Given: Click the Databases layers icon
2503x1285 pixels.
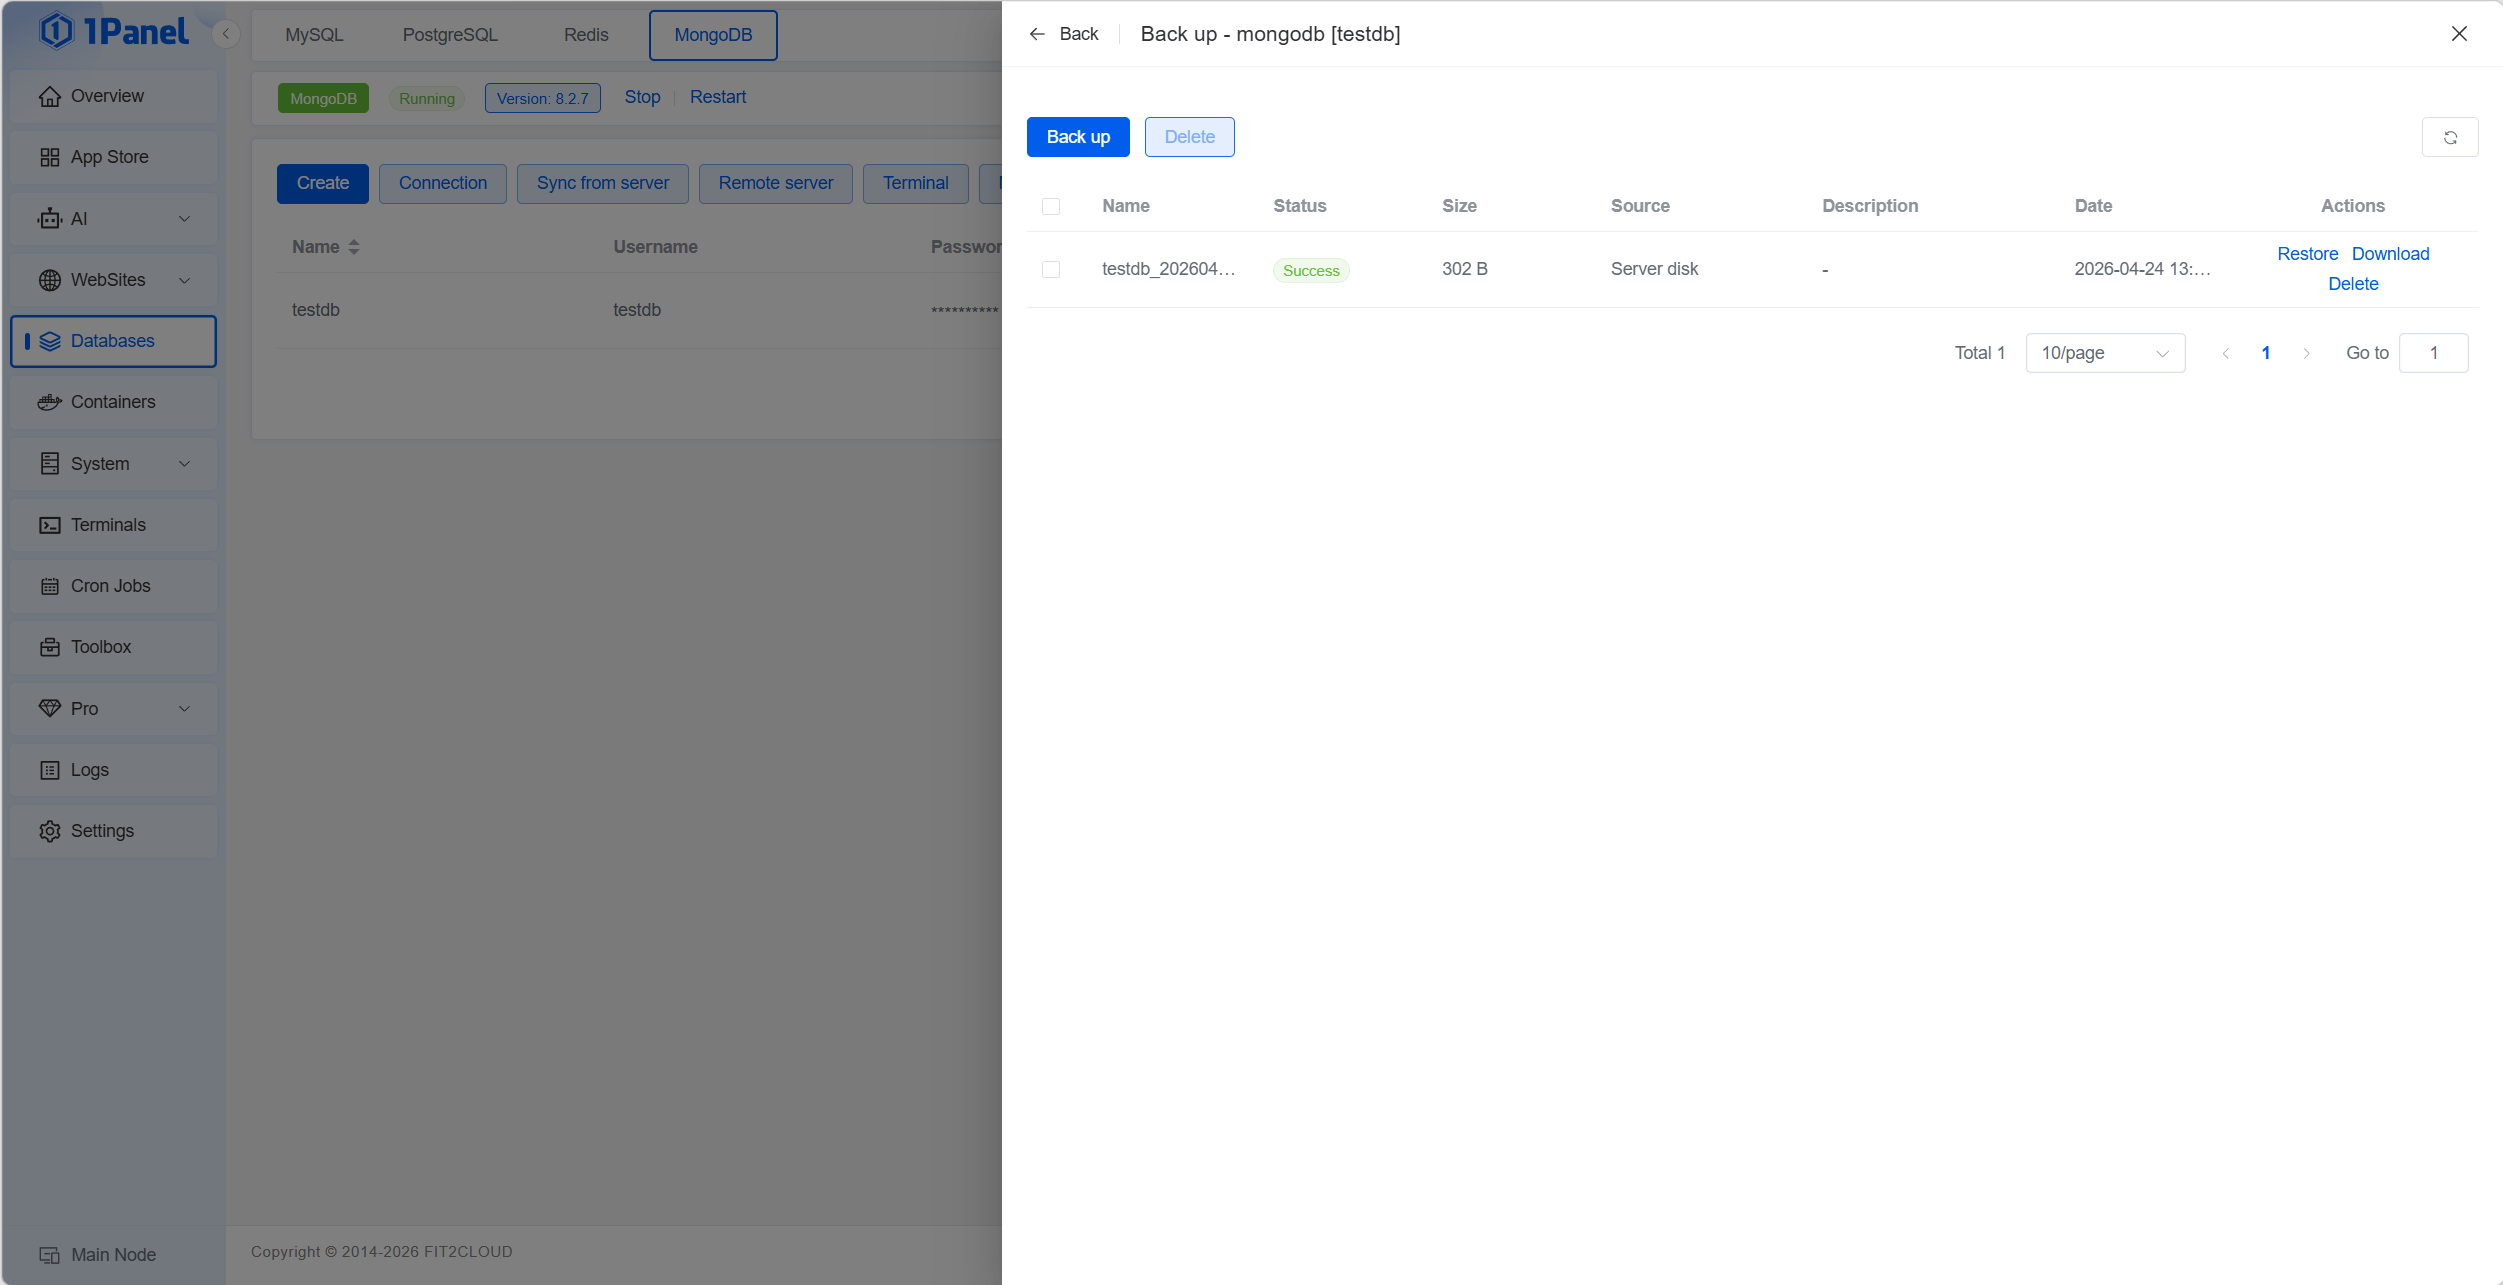Looking at the screenshot, I should tap(50, 341).
